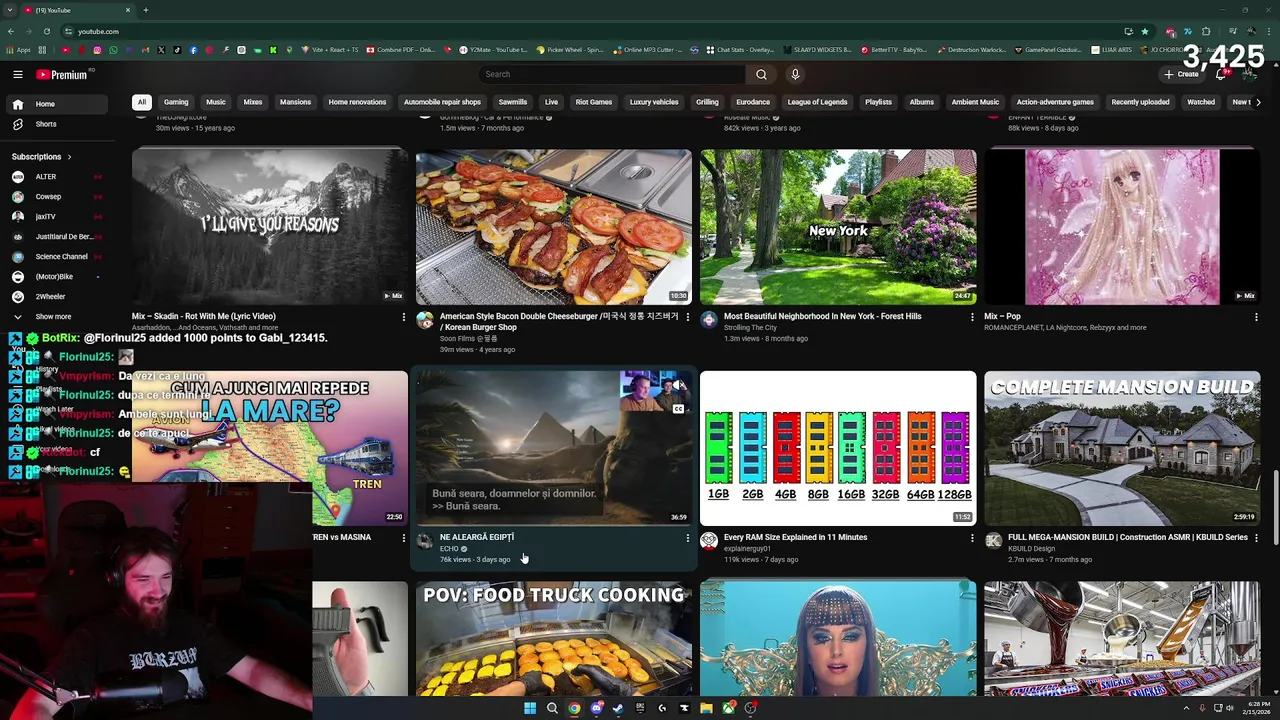This screenshot has width=1280, height=720.
Task: Select the Riot Games filter chip
Action: click(594, 102)
